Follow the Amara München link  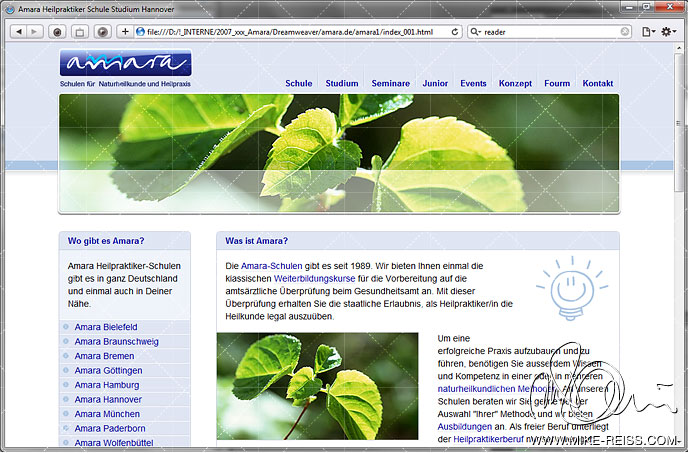click(x=107, y=414)
